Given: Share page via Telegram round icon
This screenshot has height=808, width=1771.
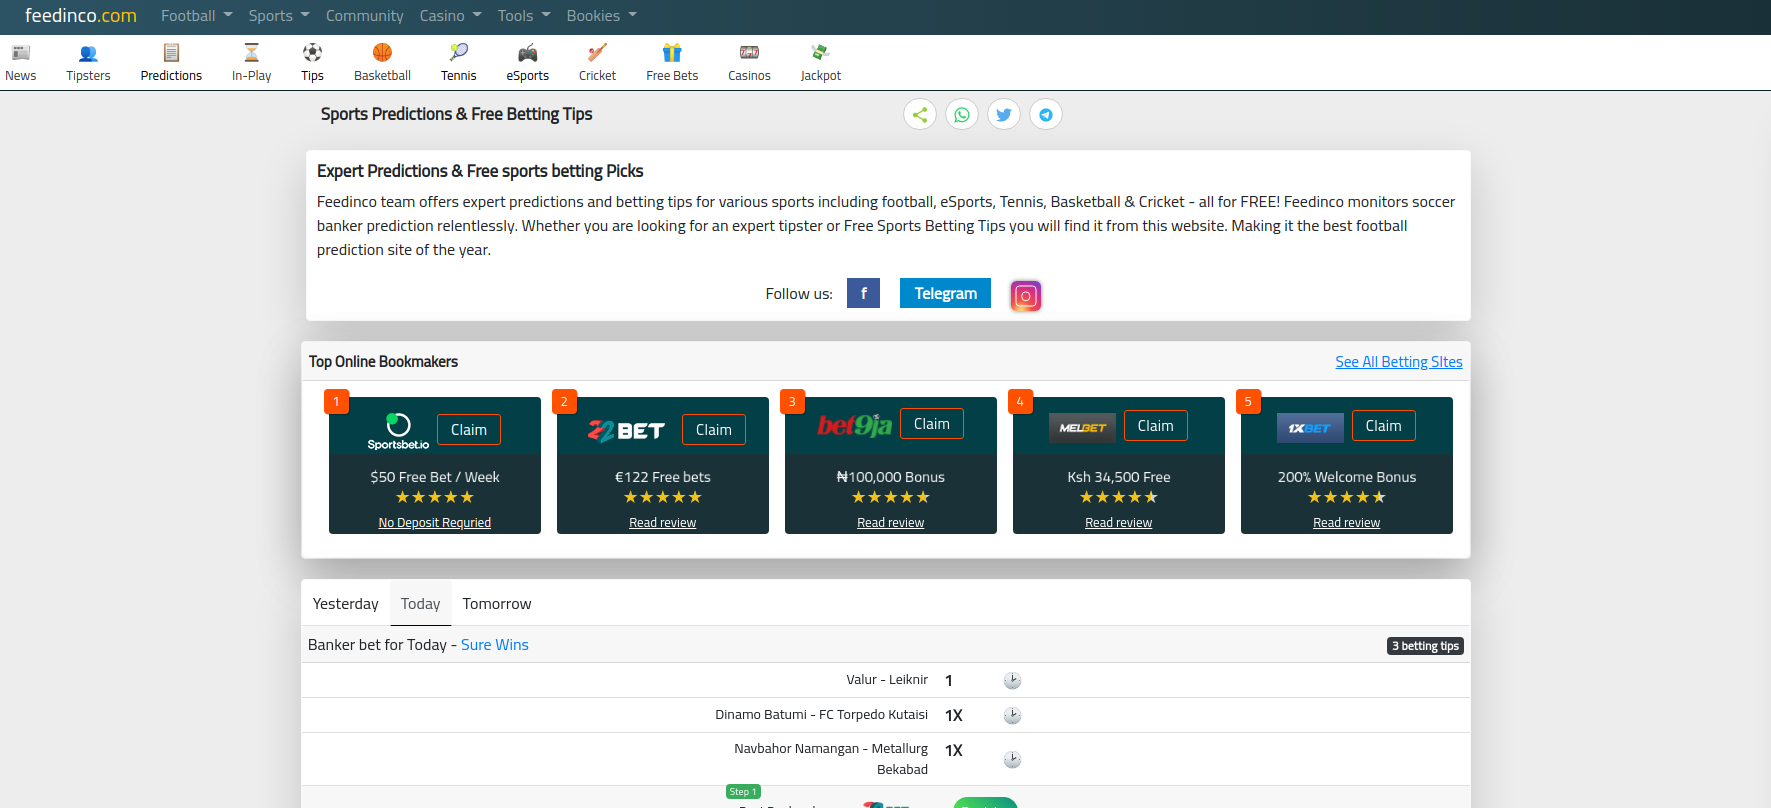Looking at the screenshot, I should (1046, 115).
